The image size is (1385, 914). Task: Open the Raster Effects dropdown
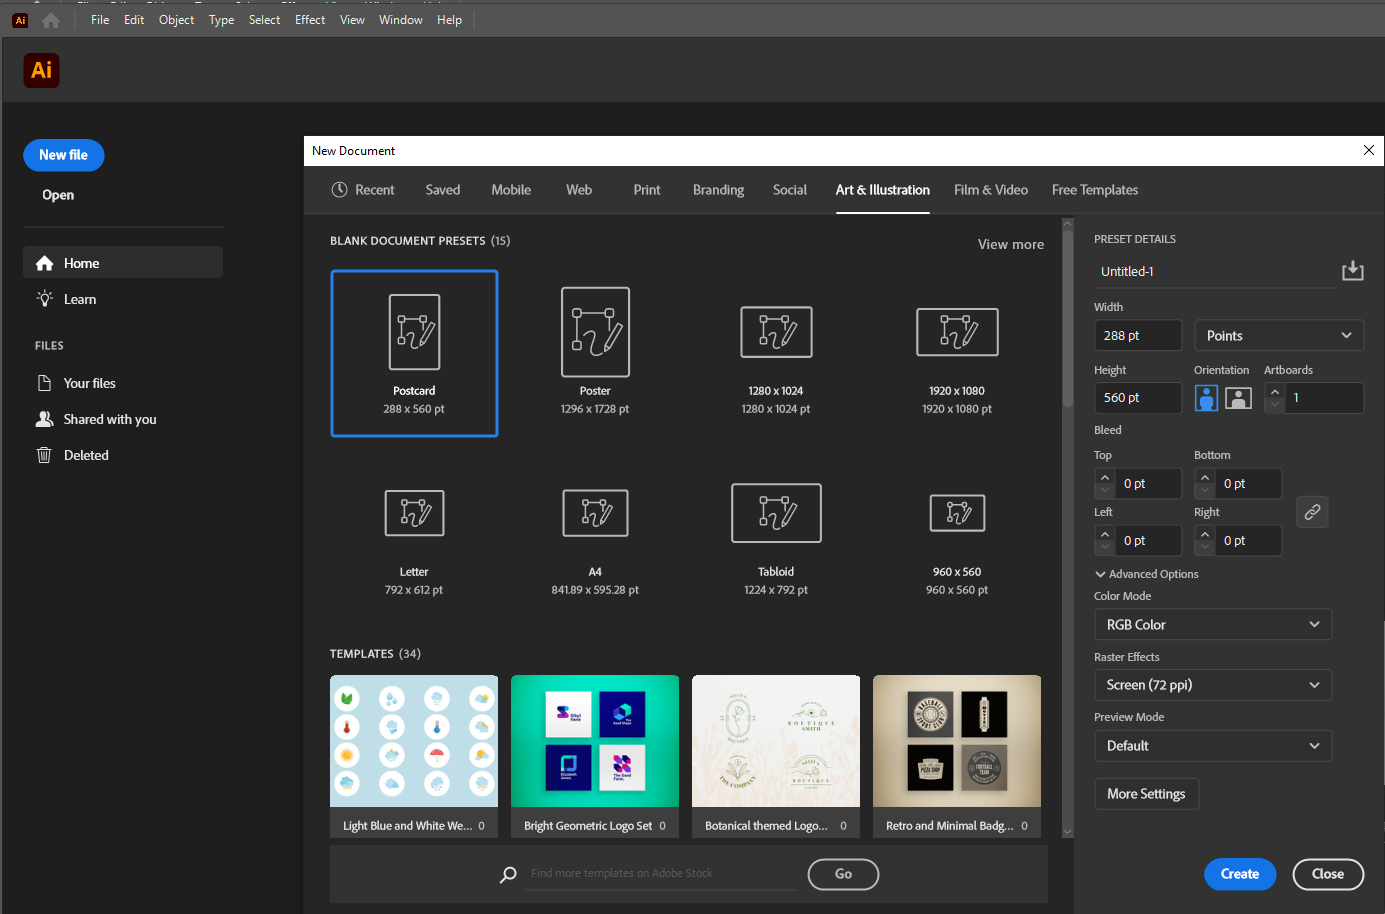coord(1213,685)
